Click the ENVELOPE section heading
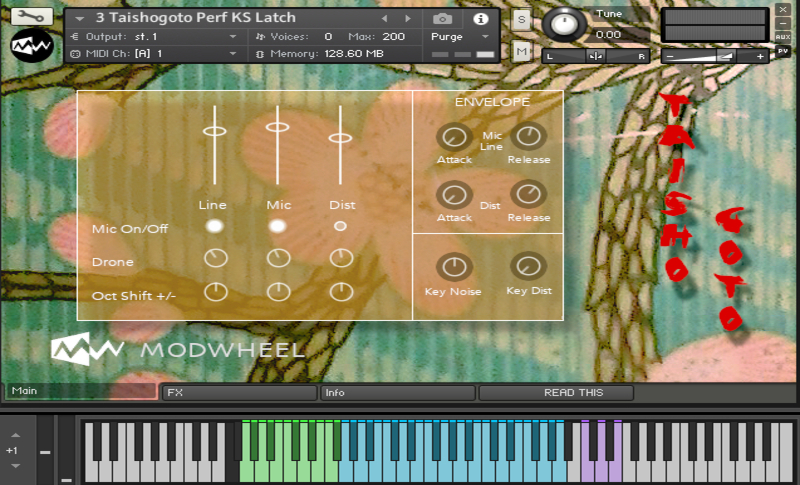The width and height of the screenshot is (800, 485). pyautogui.click(x=492, y=102)
